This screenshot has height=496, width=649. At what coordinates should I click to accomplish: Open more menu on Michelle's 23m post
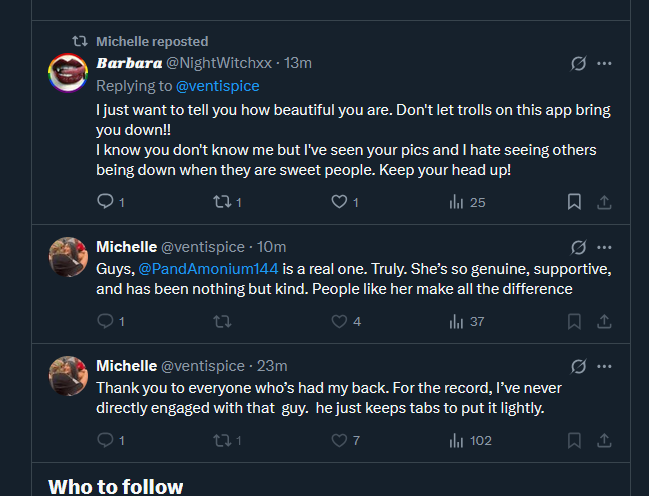click(x=604, y=366)
